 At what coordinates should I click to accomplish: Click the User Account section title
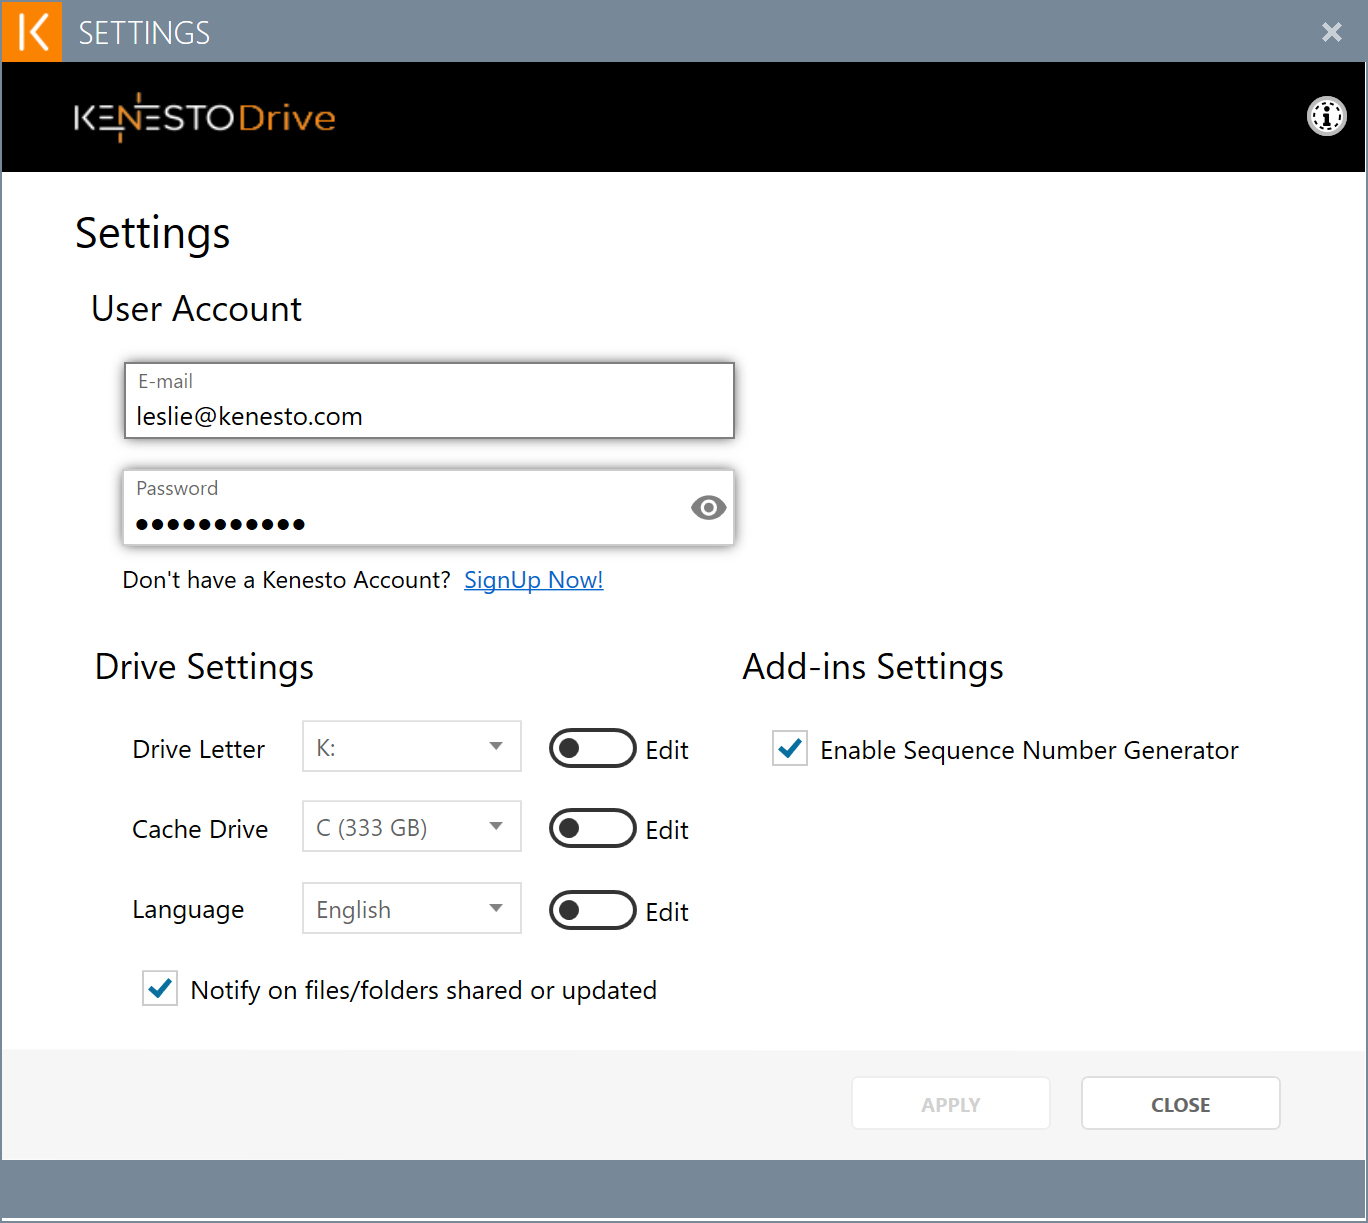pyautogui.click(x=197, y=309)
